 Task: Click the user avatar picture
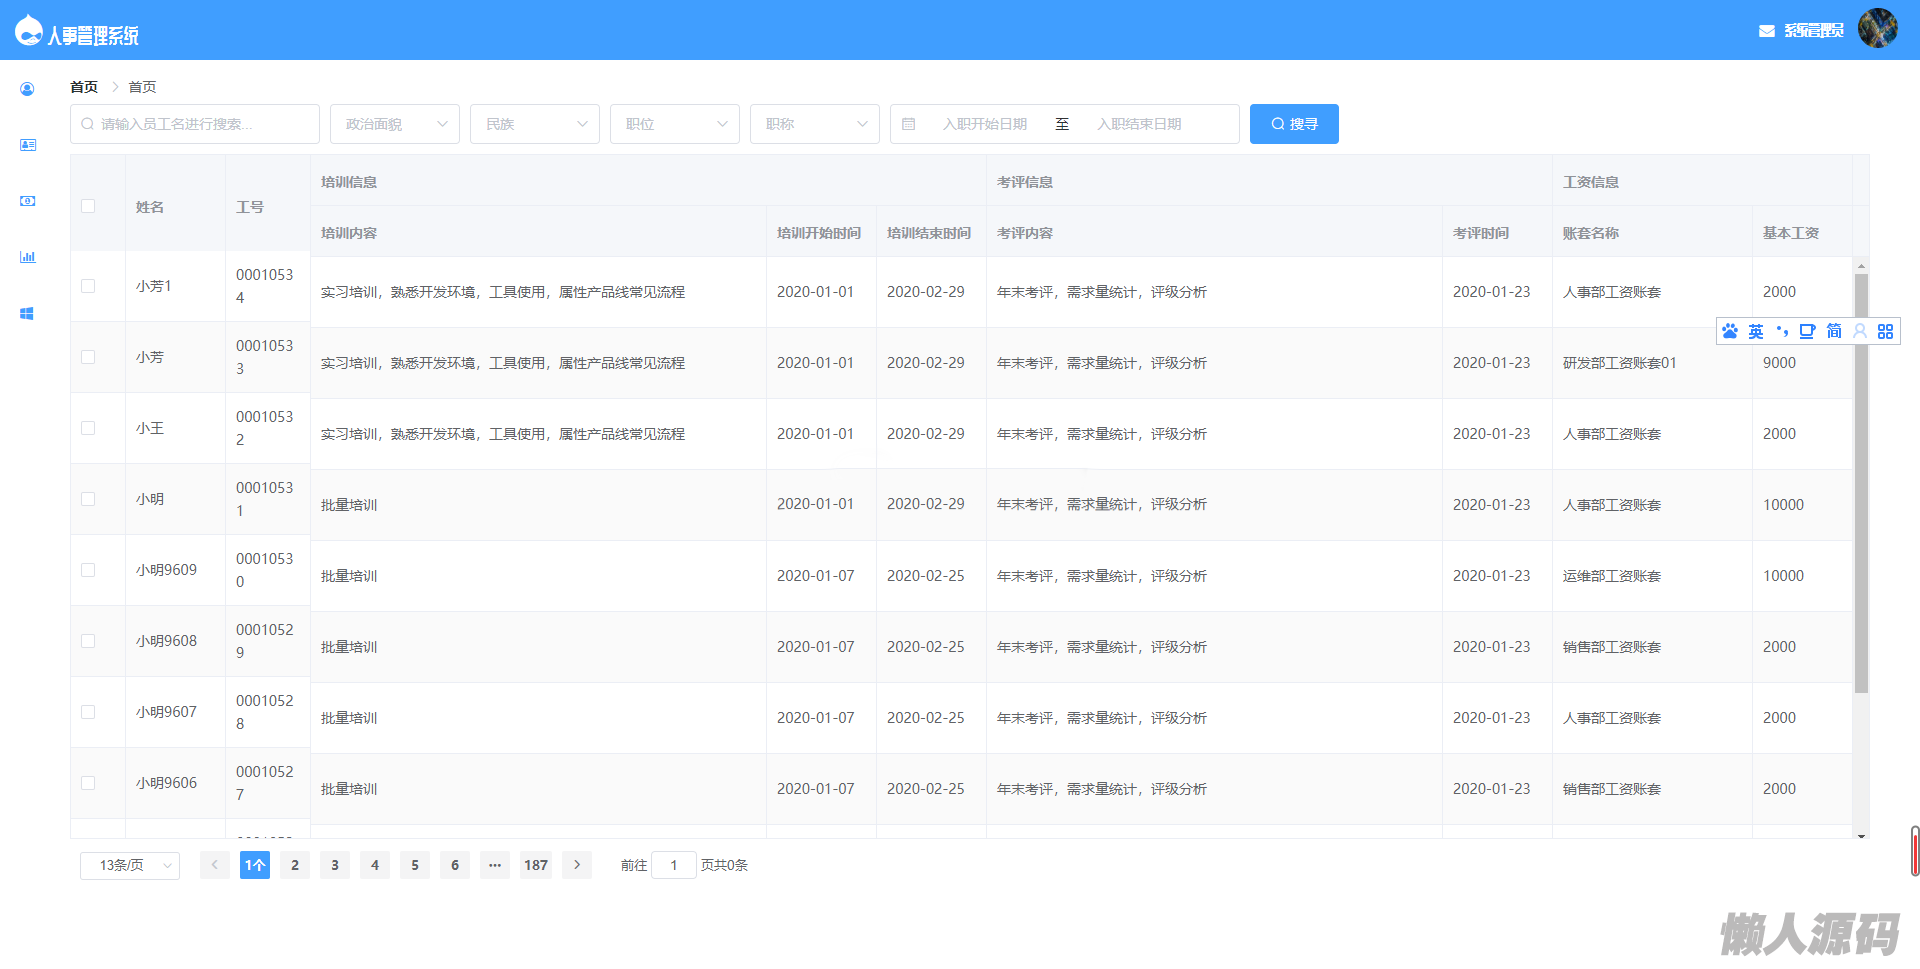[x=1877, y=29]
